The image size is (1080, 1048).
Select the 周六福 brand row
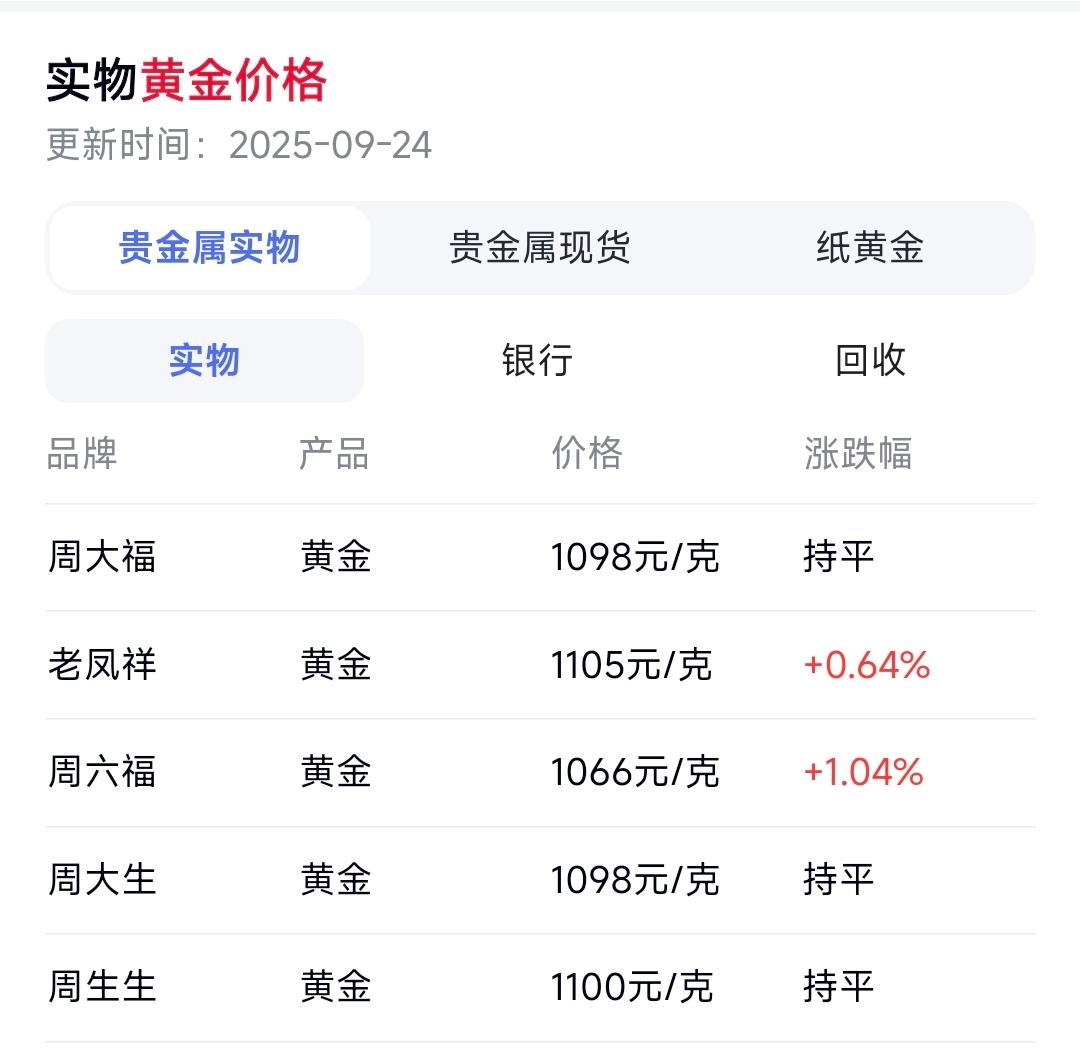click(x=540, y=773)
